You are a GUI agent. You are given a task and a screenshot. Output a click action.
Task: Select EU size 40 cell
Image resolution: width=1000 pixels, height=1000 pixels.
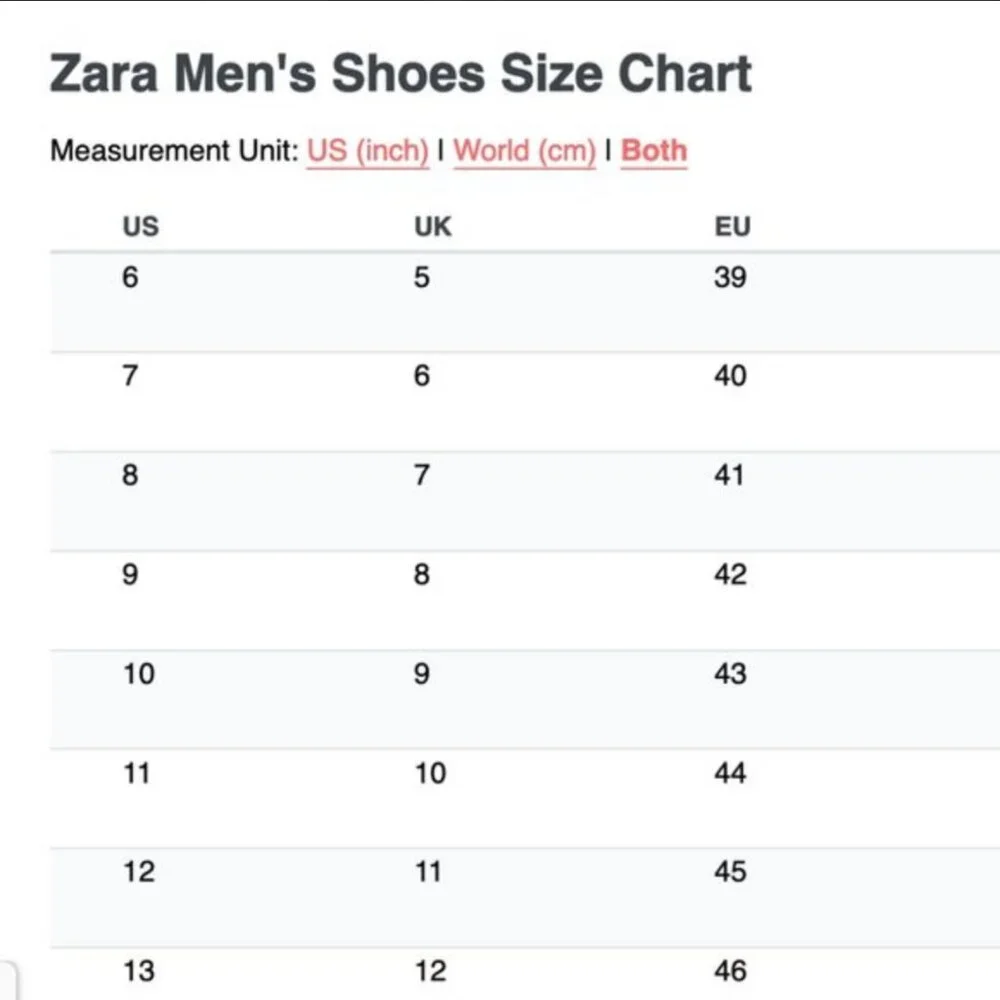click(730, 376)
